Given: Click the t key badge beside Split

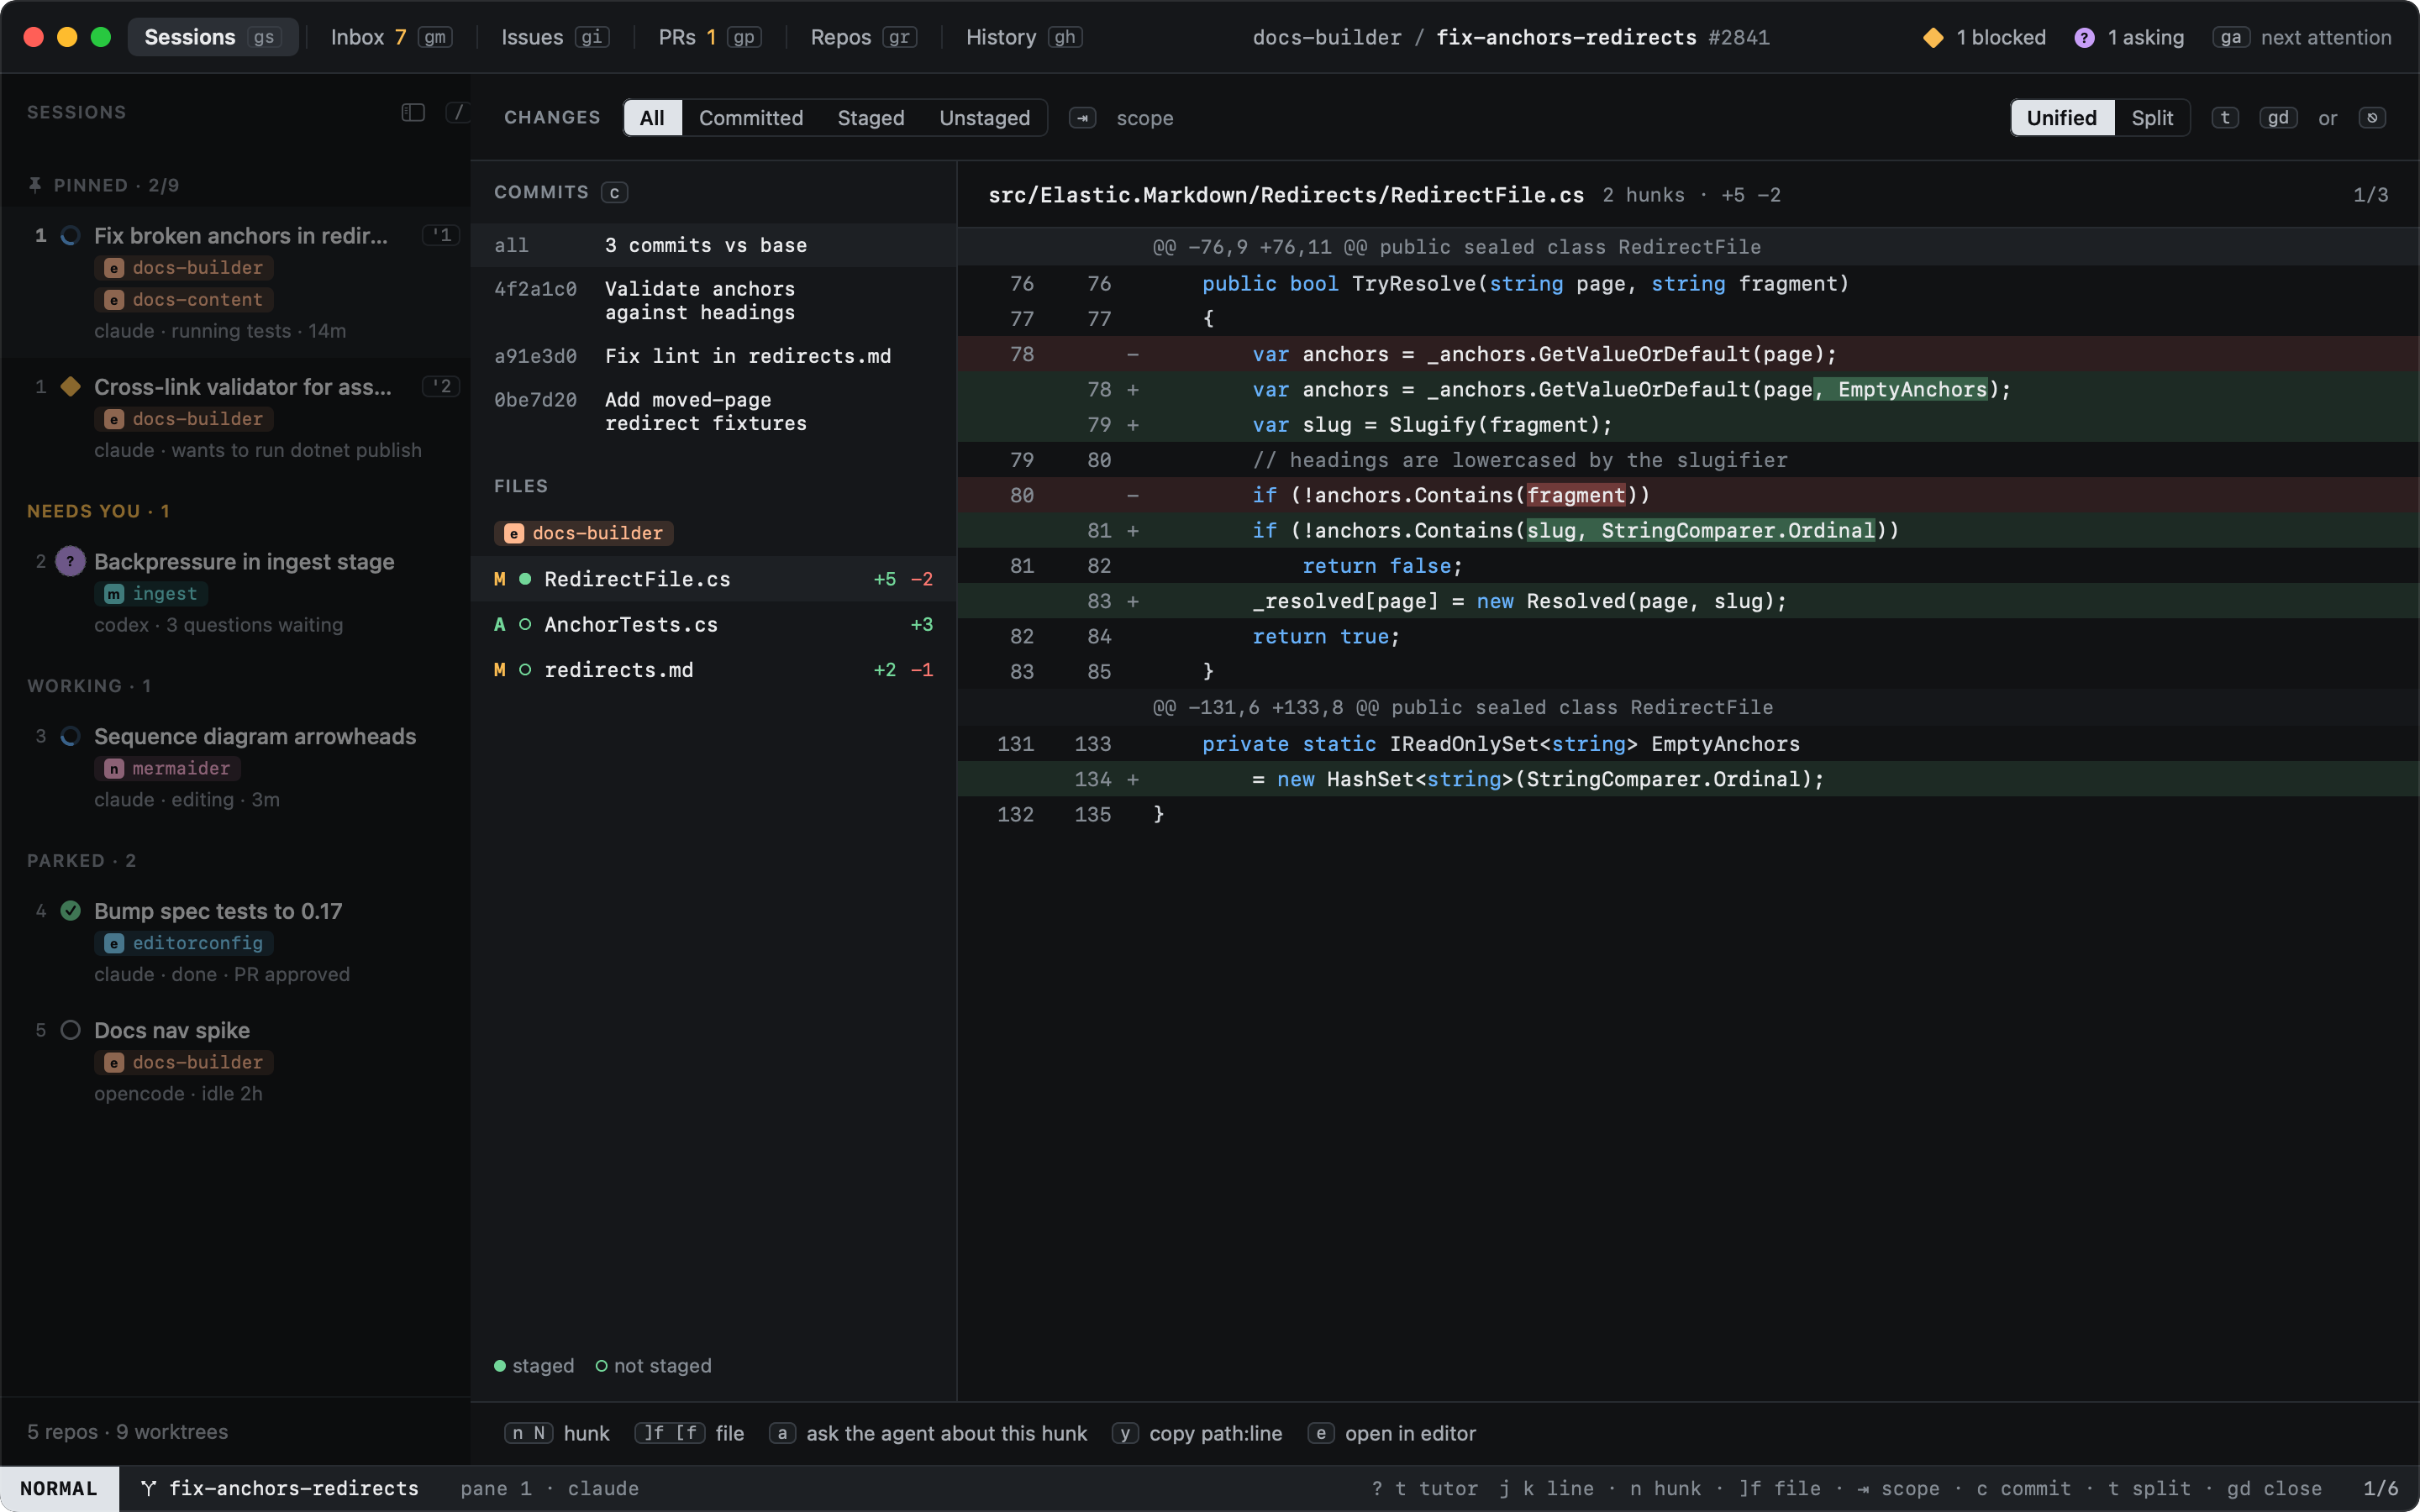Looking at the screenshot, I should [x=2225, y=118].
